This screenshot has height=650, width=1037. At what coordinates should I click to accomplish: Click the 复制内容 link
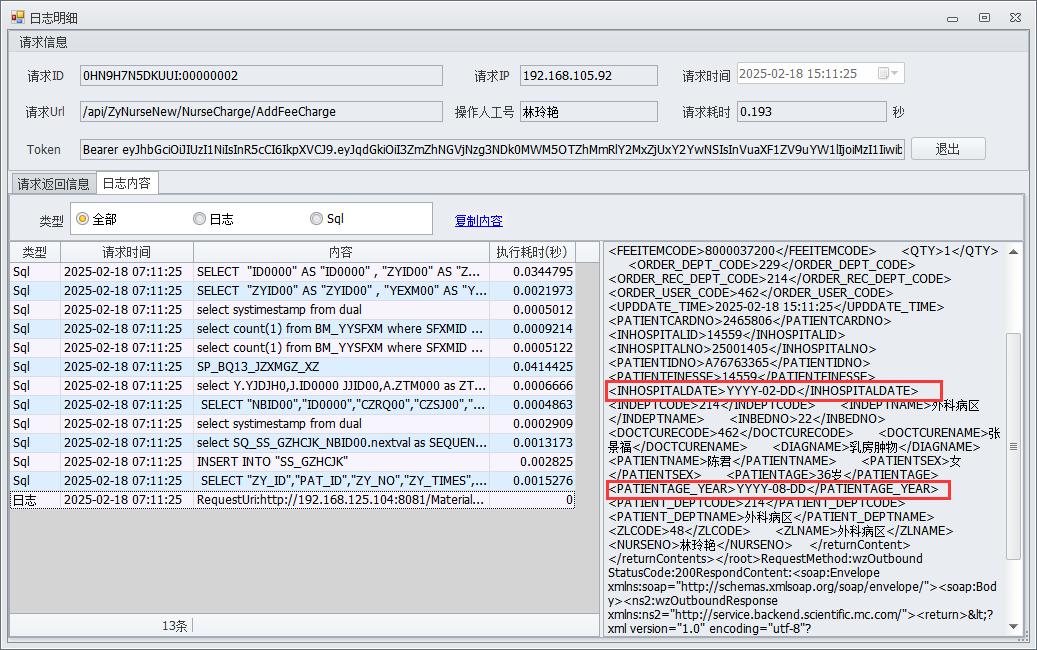[479, 221]
